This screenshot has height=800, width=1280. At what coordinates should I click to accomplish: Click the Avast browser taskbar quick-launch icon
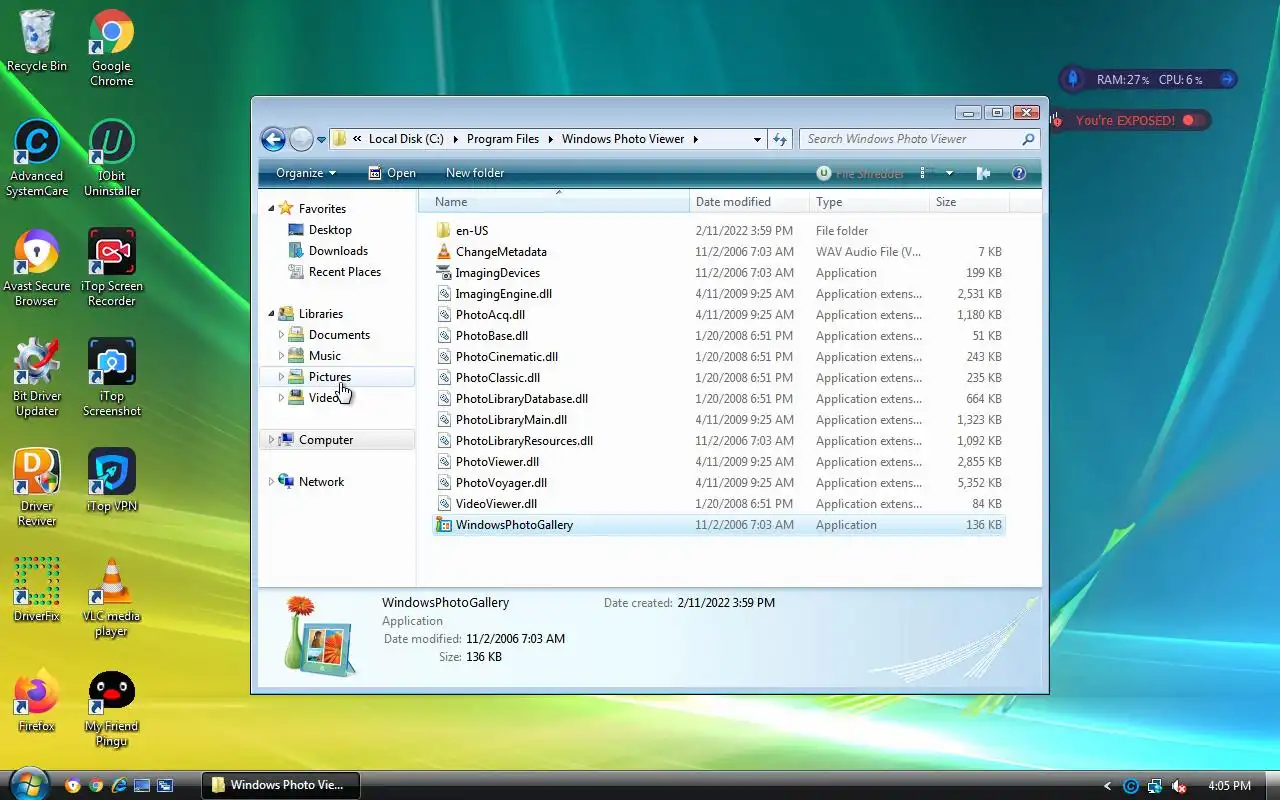72,785
